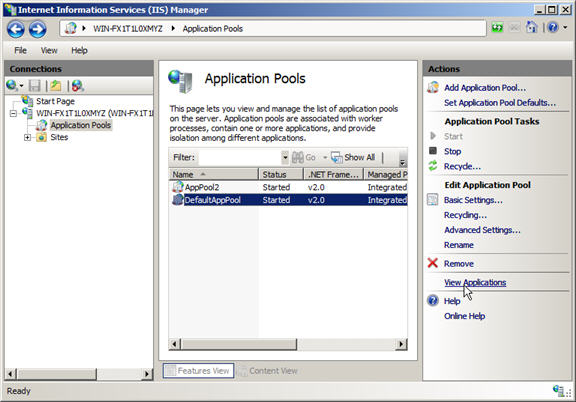
Task: Open the Online Help link
Action: 464,316
